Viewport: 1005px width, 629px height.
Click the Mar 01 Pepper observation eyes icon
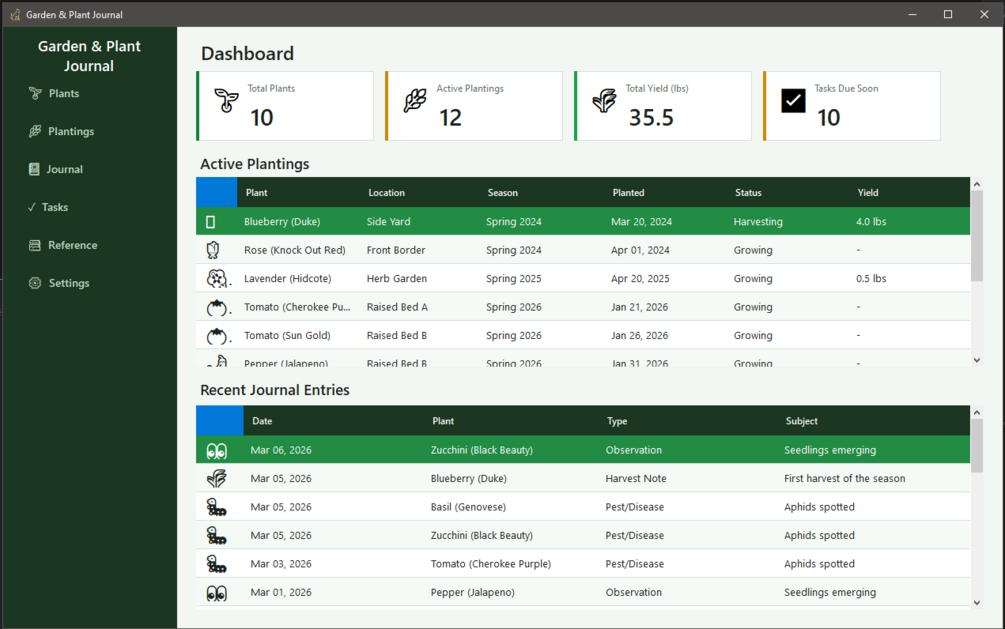coord(217,593)
